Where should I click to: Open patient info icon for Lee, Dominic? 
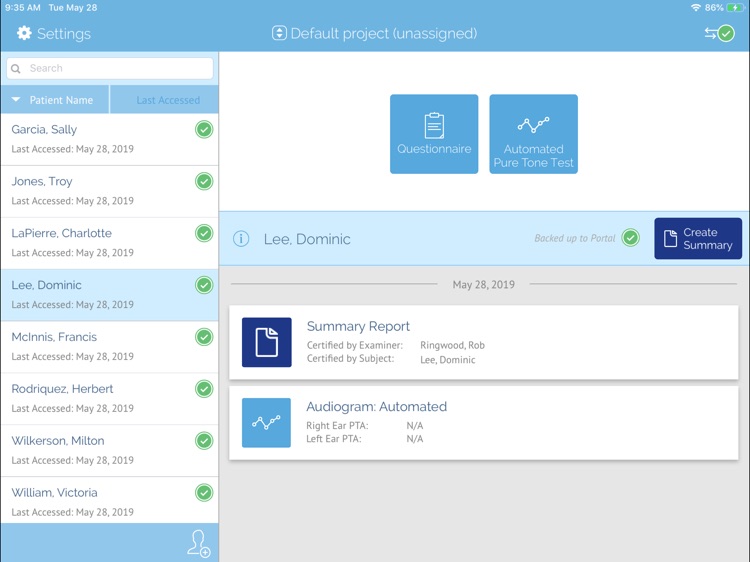(241, 238)
